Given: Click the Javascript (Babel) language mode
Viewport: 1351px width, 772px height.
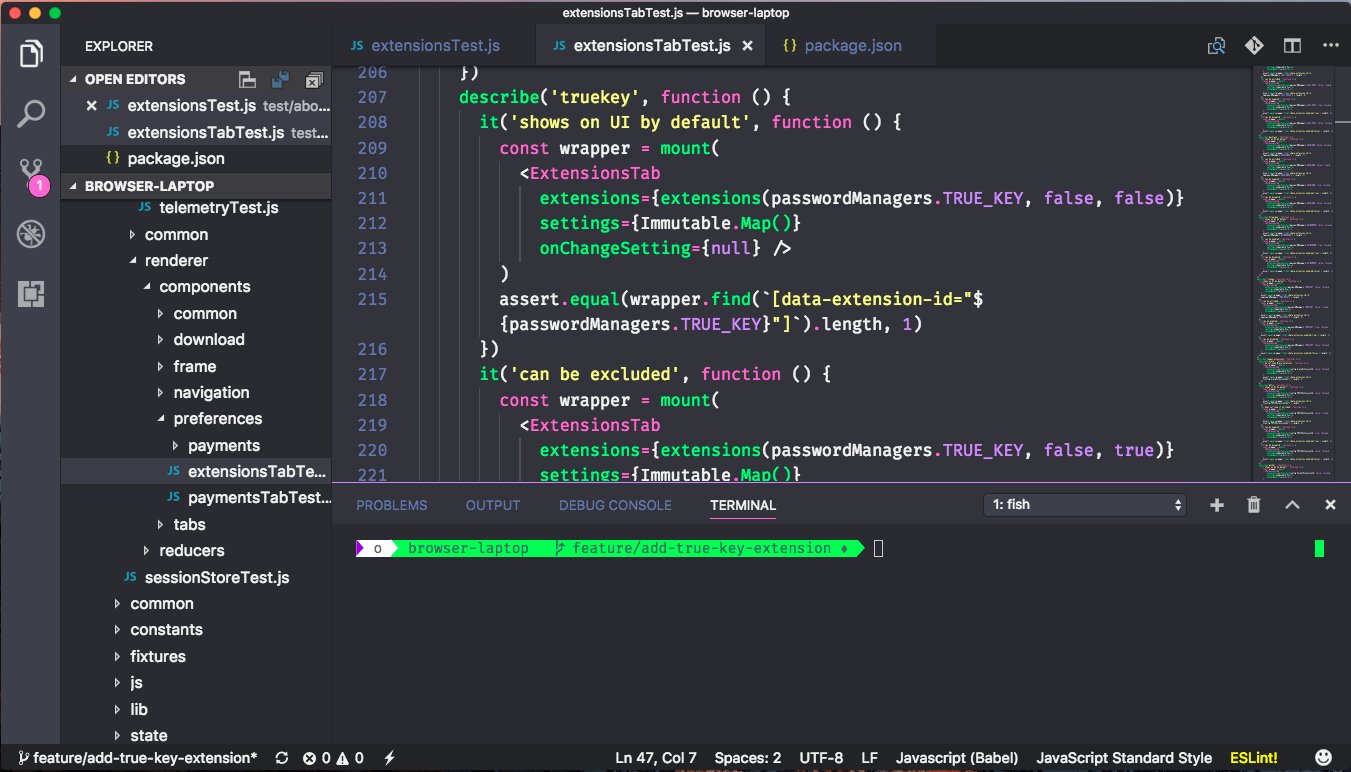Looking at the screenshot, I should 957,758.
